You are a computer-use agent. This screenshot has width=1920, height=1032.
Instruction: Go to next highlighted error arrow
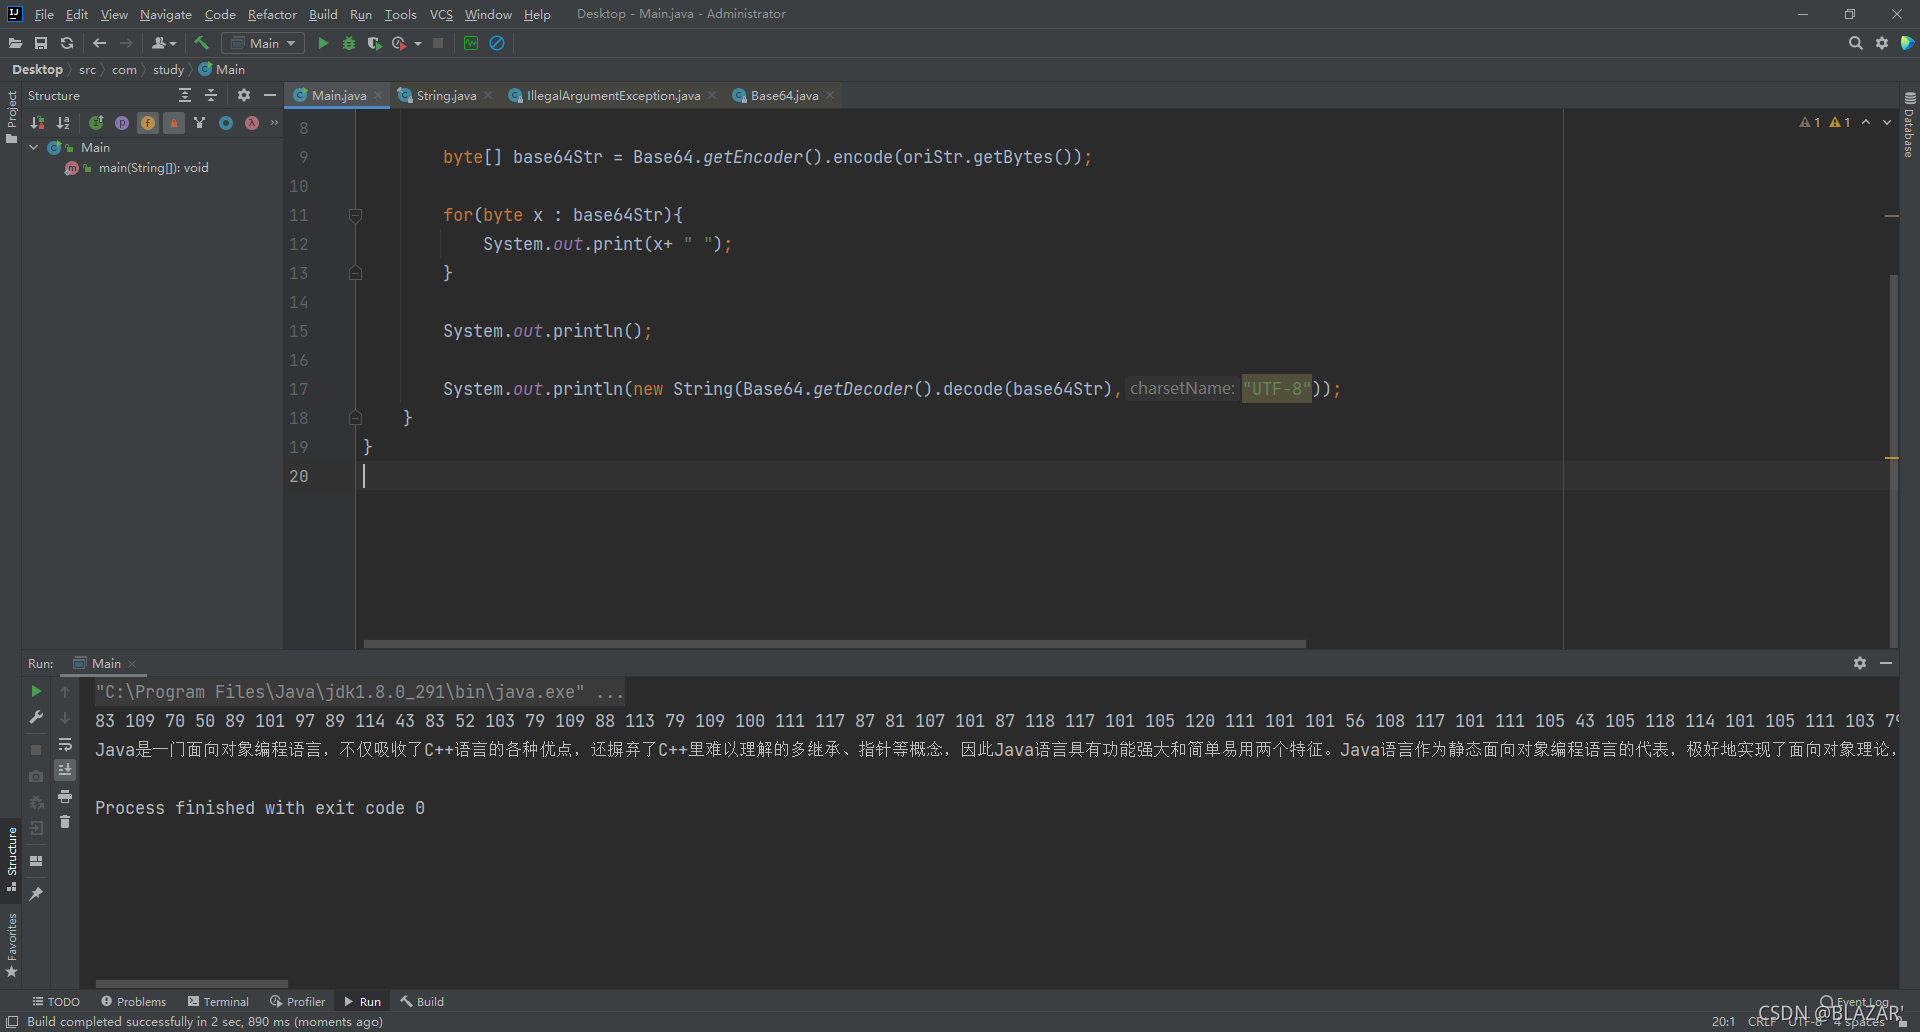tap(1887, 122)
